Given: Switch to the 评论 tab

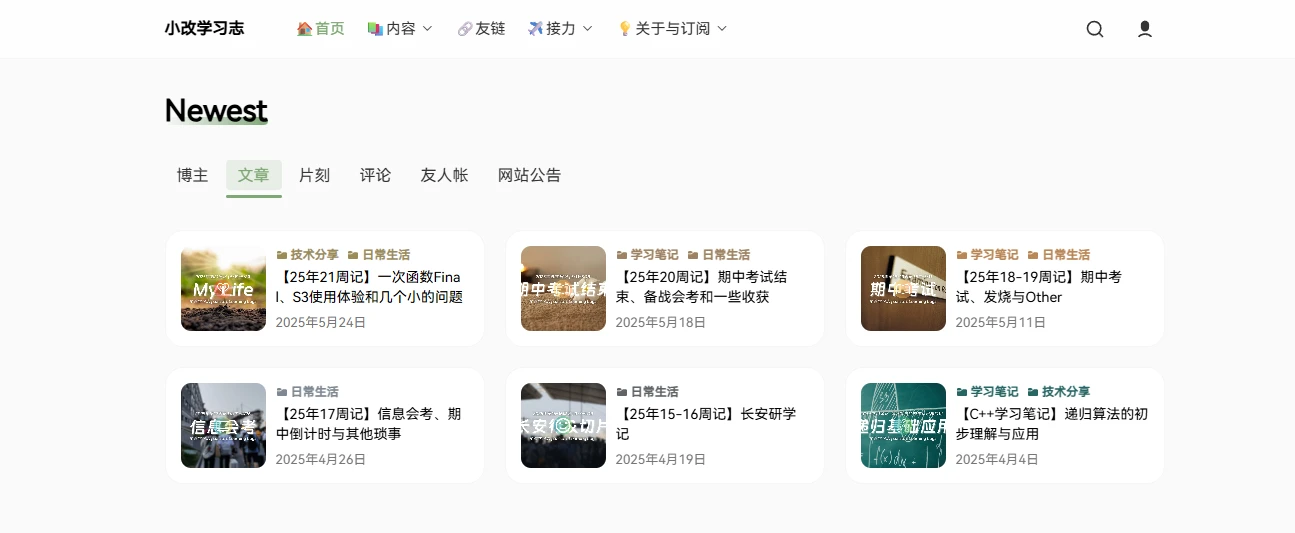Looking at the screenshot, I should click(376, 175).
